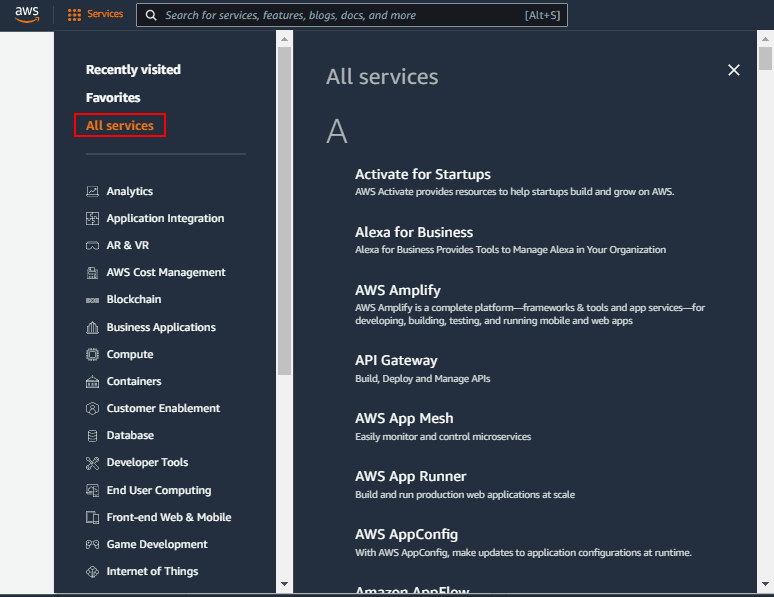This screenshot has width=774, height=597.
Task: Click the Customer Enablement icon
Action: click(x=92, y=408)
